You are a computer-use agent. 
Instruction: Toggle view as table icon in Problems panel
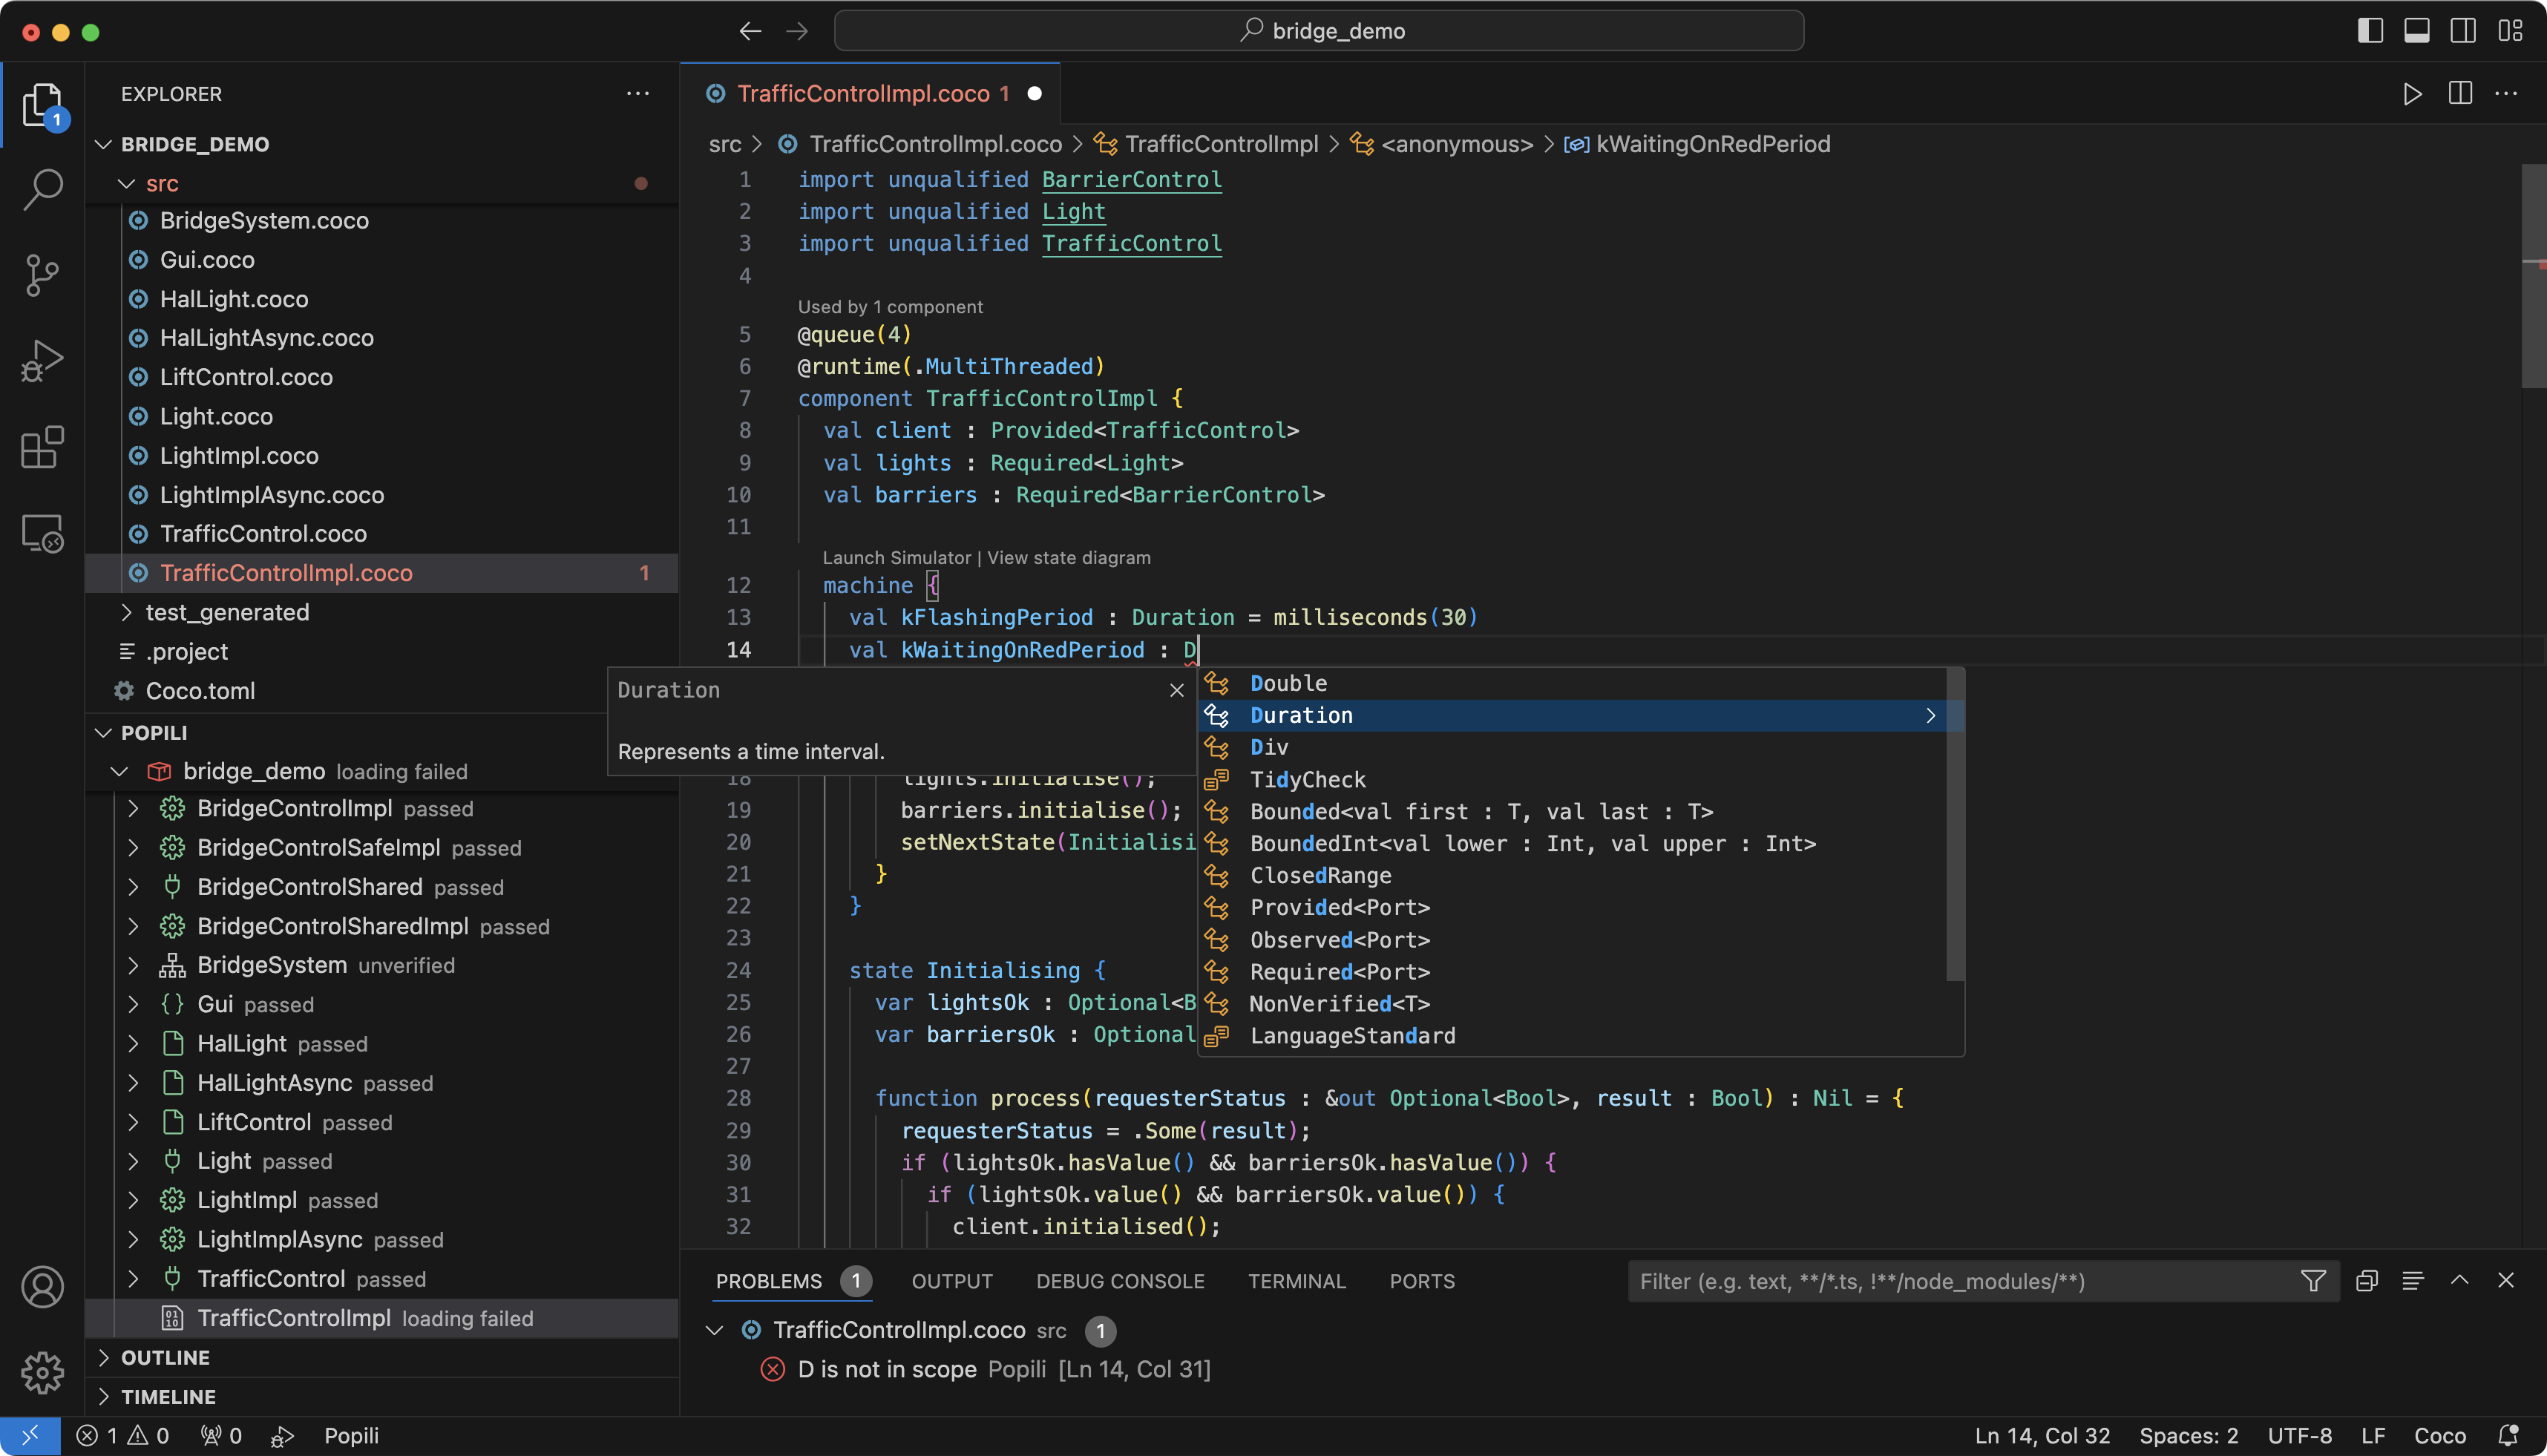[x=2413, y=1281]
